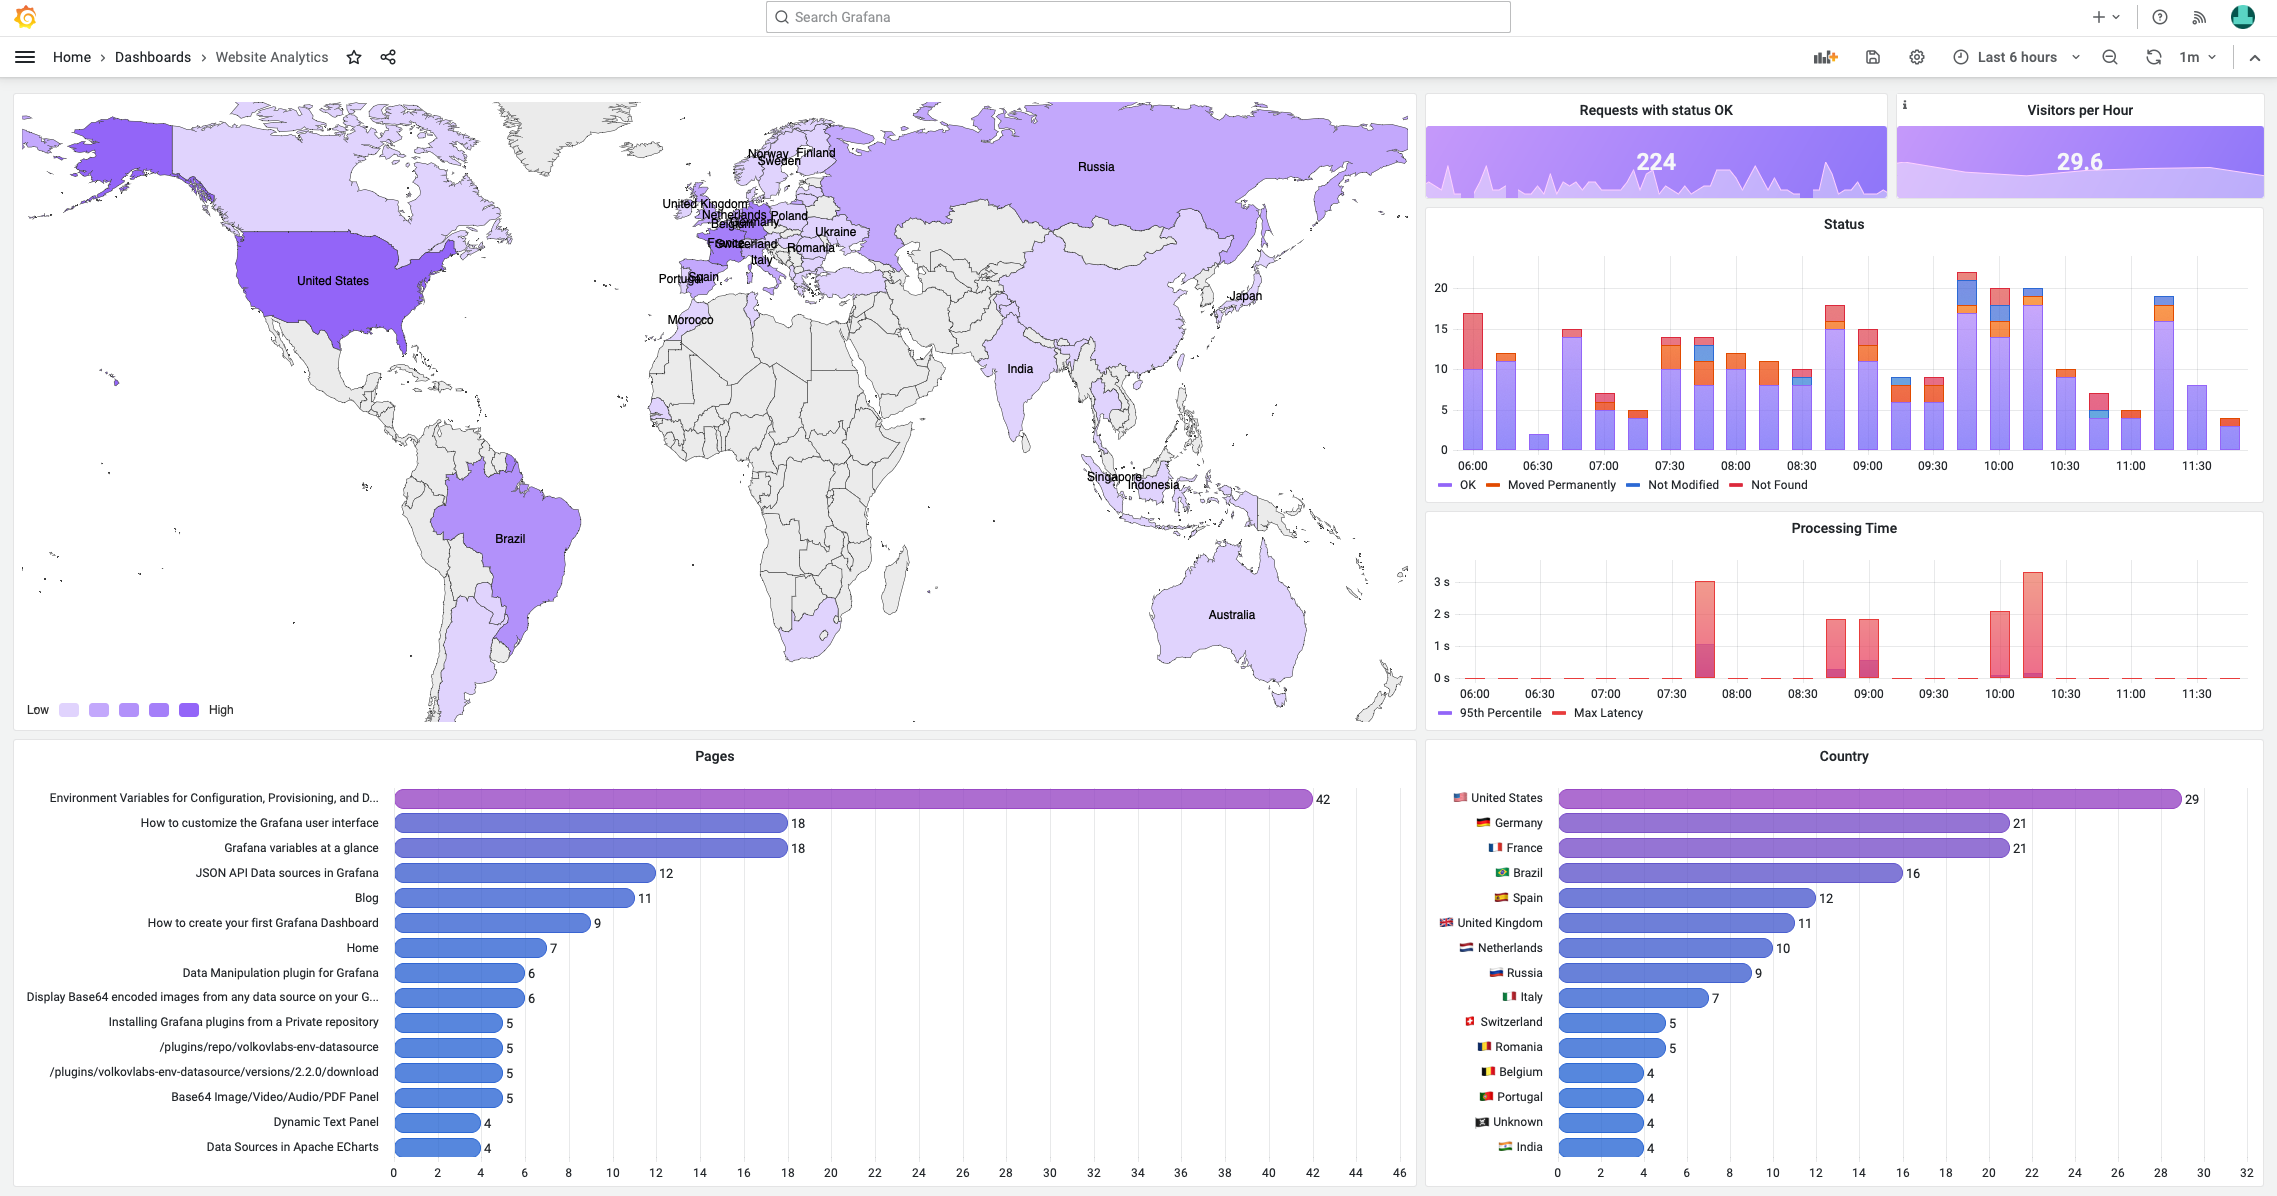
Task: Save the dashboard
Action: [1873, 57]
